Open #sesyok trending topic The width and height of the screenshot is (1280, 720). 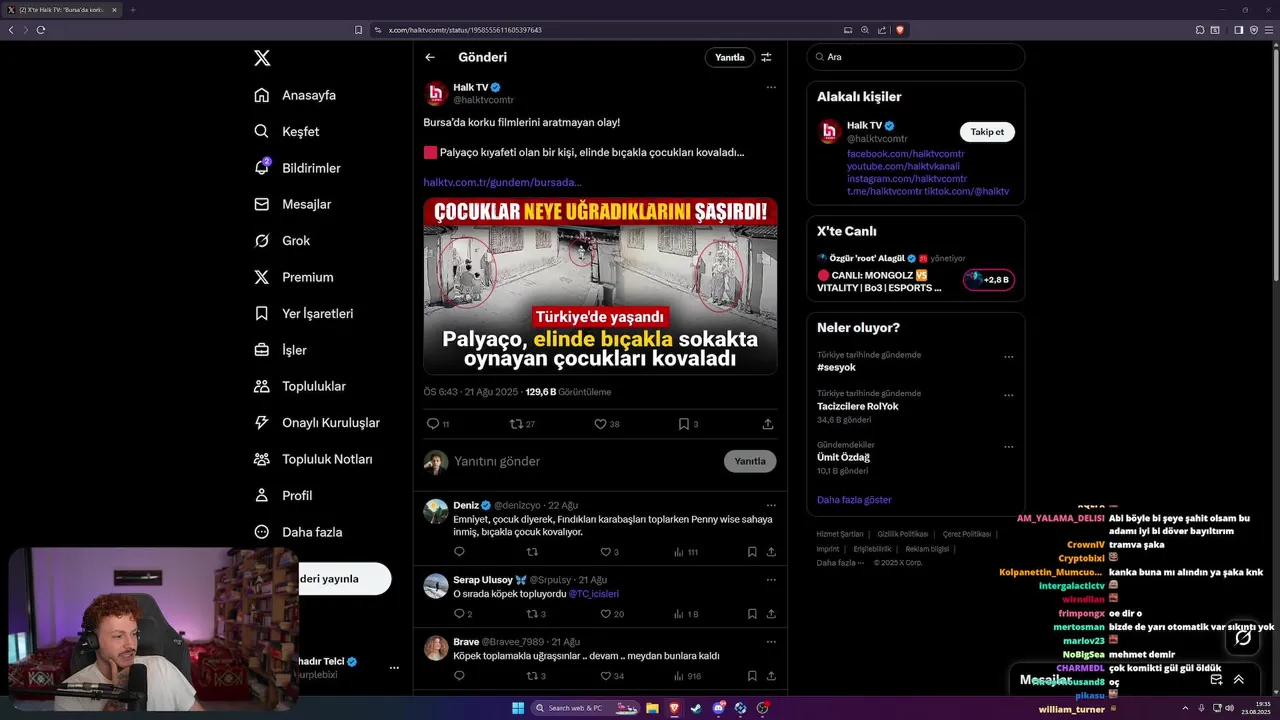(836, 367)
